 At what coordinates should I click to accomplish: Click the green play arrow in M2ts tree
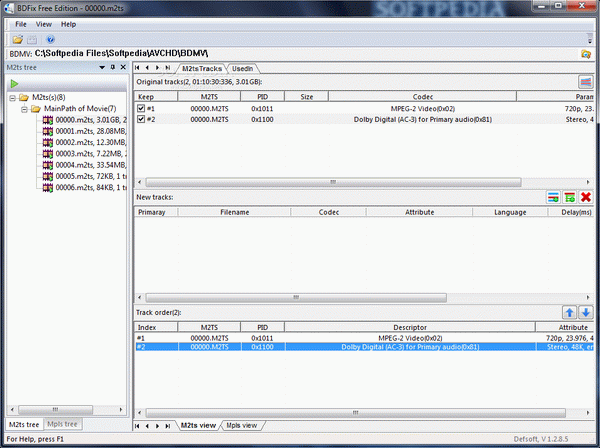pos(15,83)
